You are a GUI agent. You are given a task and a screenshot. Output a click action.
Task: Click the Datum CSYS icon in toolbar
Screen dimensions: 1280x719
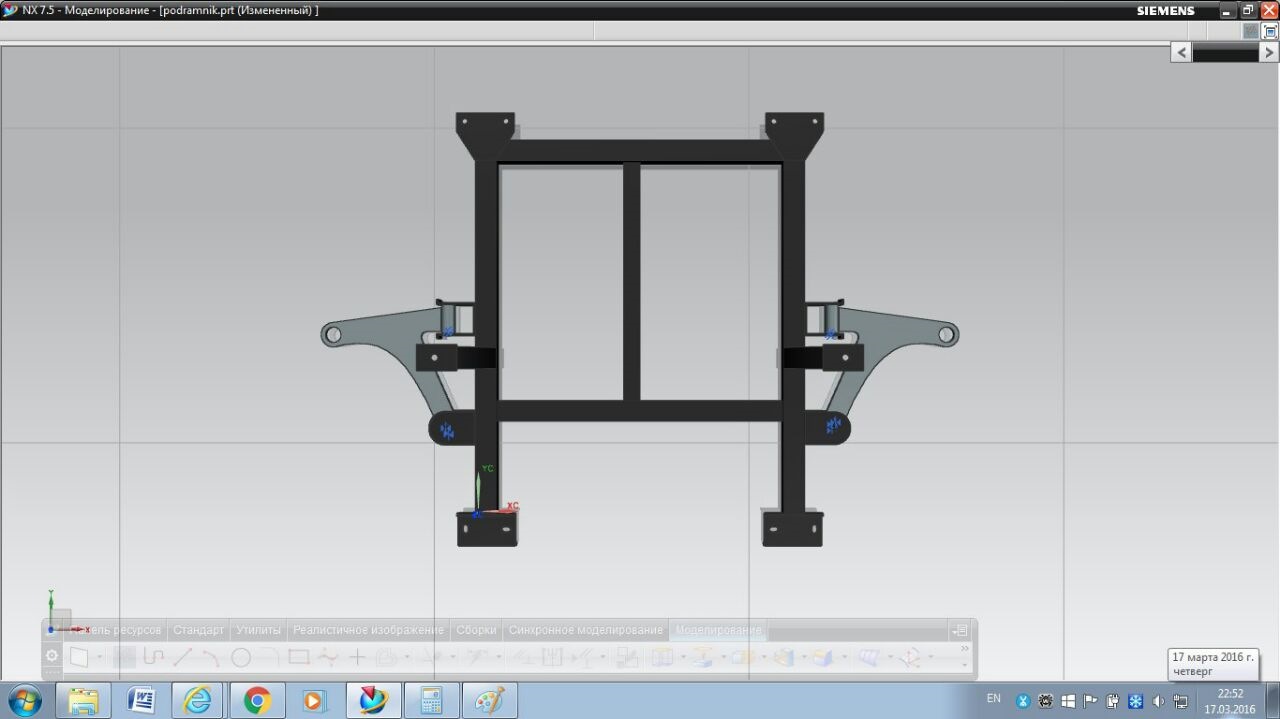tap(909, 657)
